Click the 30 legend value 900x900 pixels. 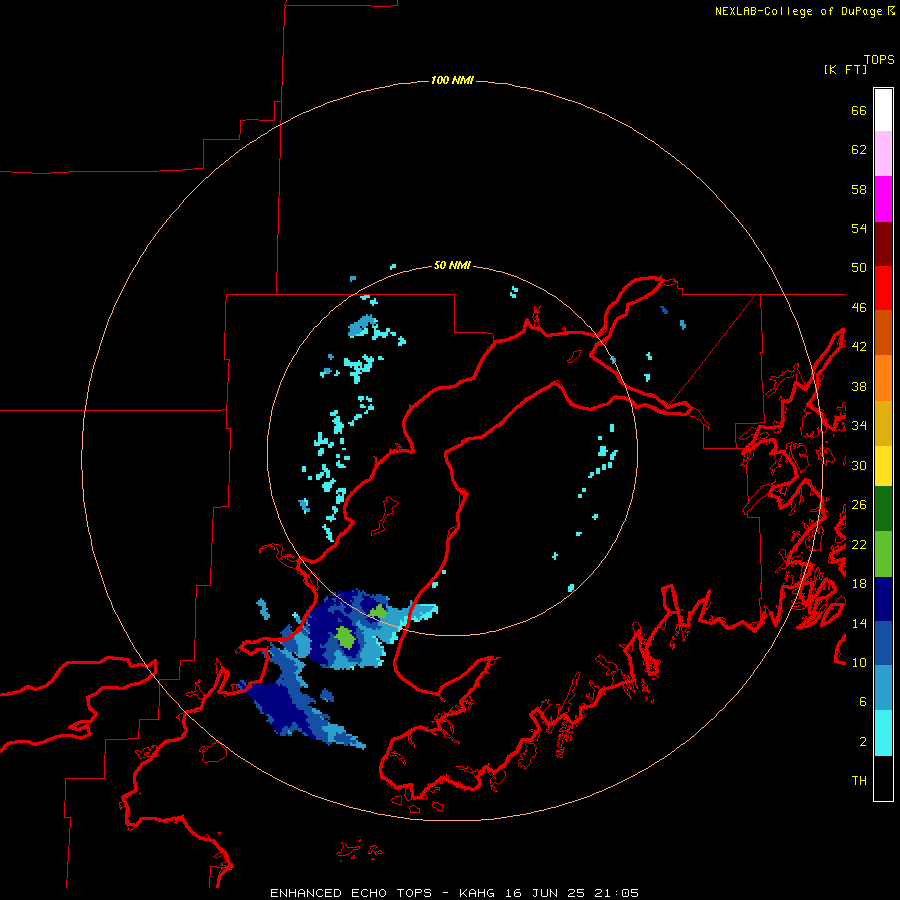click(x=859, y=465)
